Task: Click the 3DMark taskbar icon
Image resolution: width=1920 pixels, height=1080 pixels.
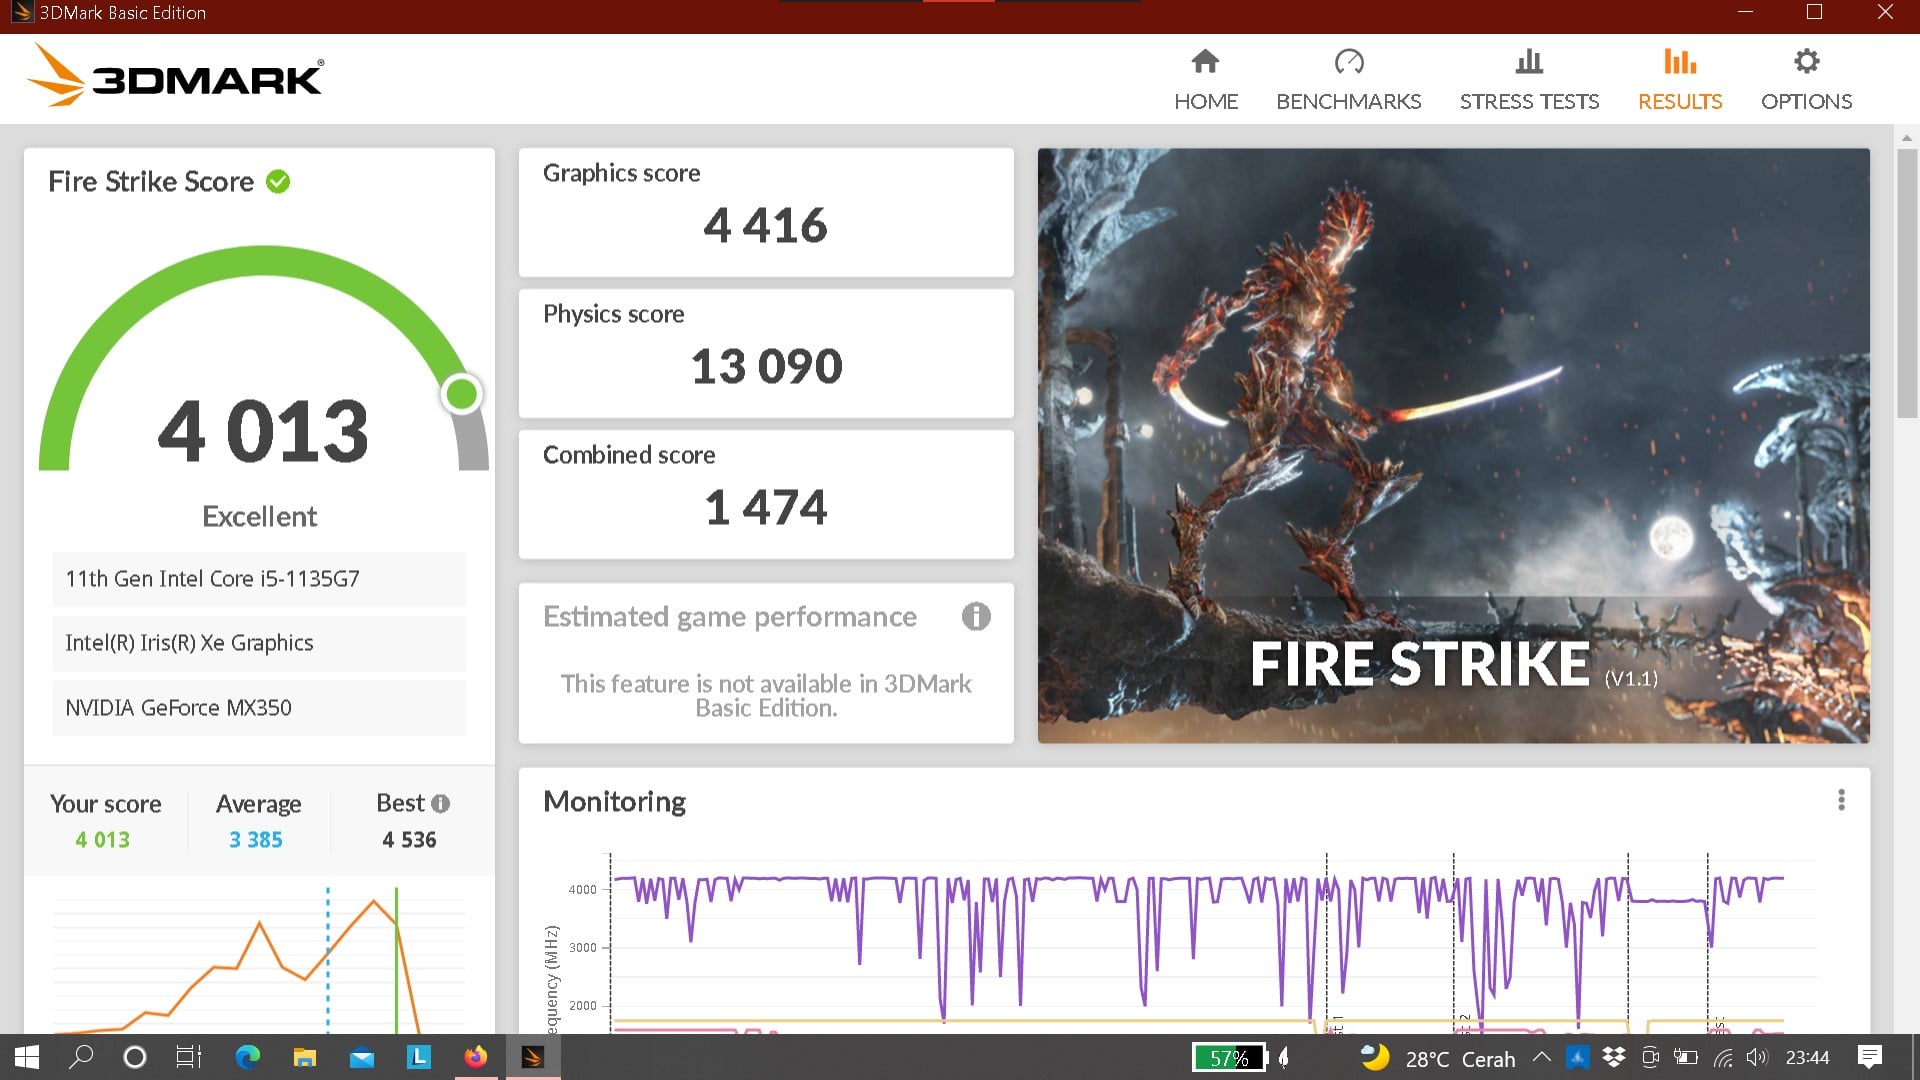Action: pos(533,1057)
